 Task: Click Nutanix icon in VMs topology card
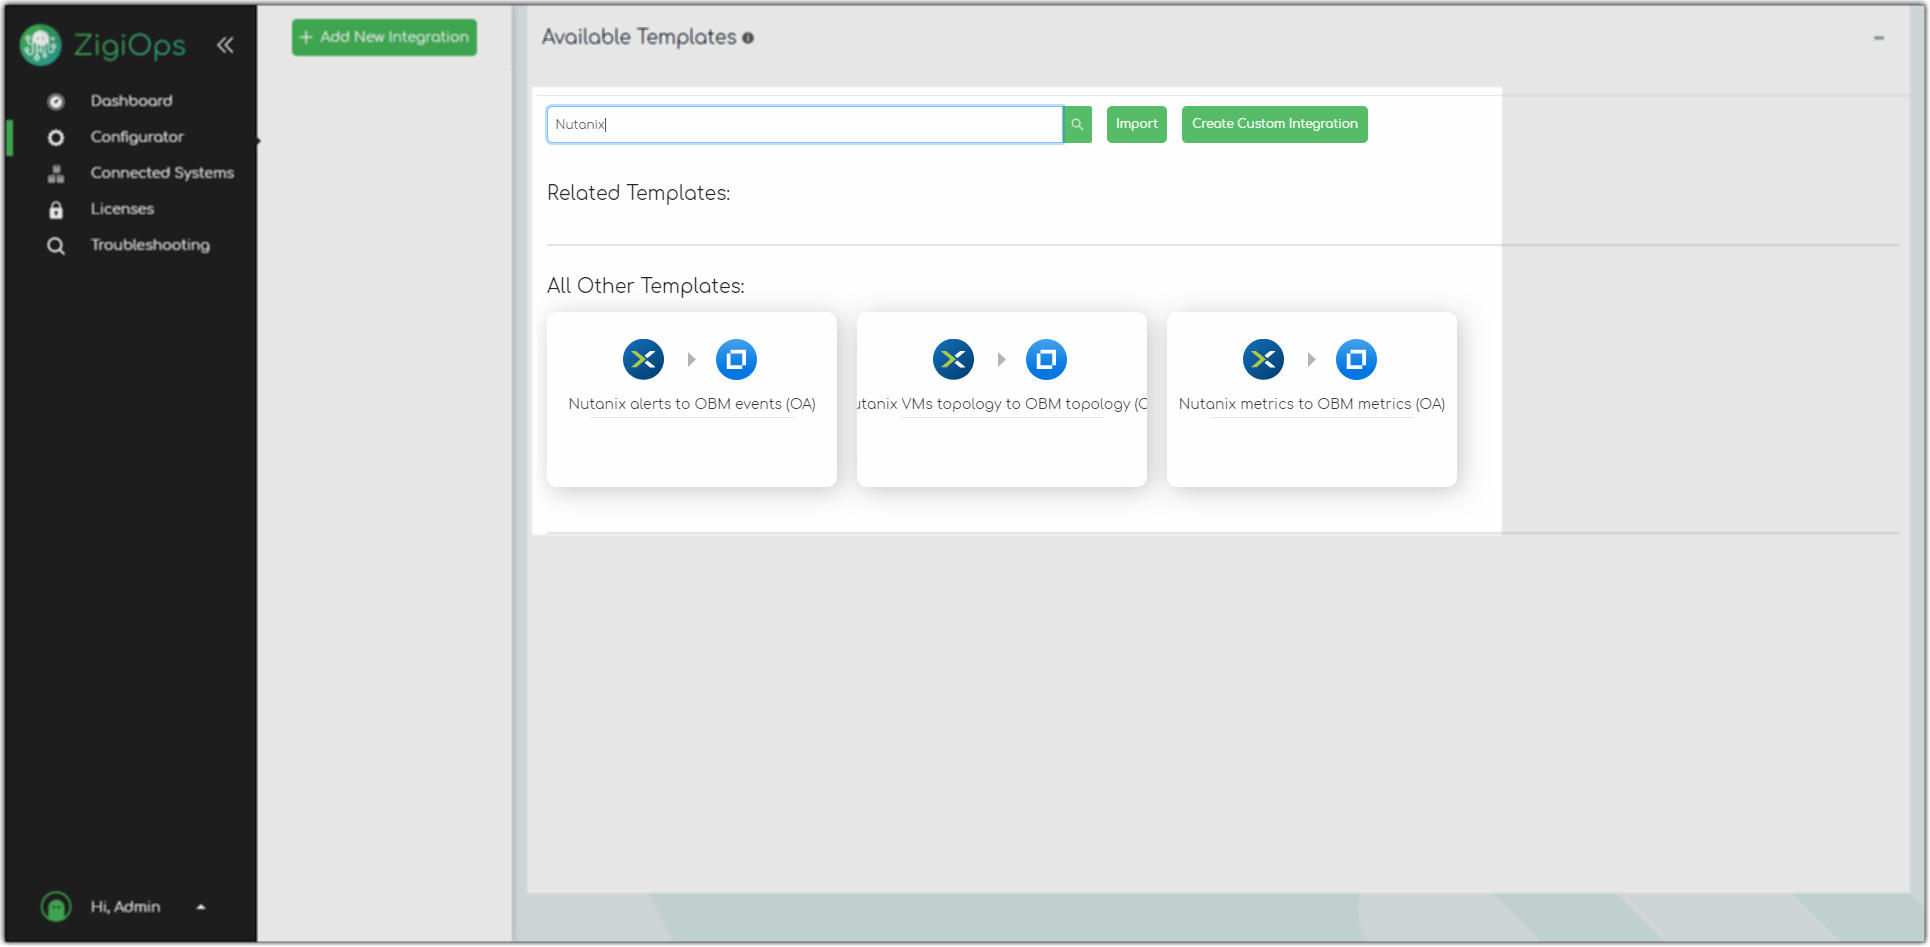click(x=954, y=359)
